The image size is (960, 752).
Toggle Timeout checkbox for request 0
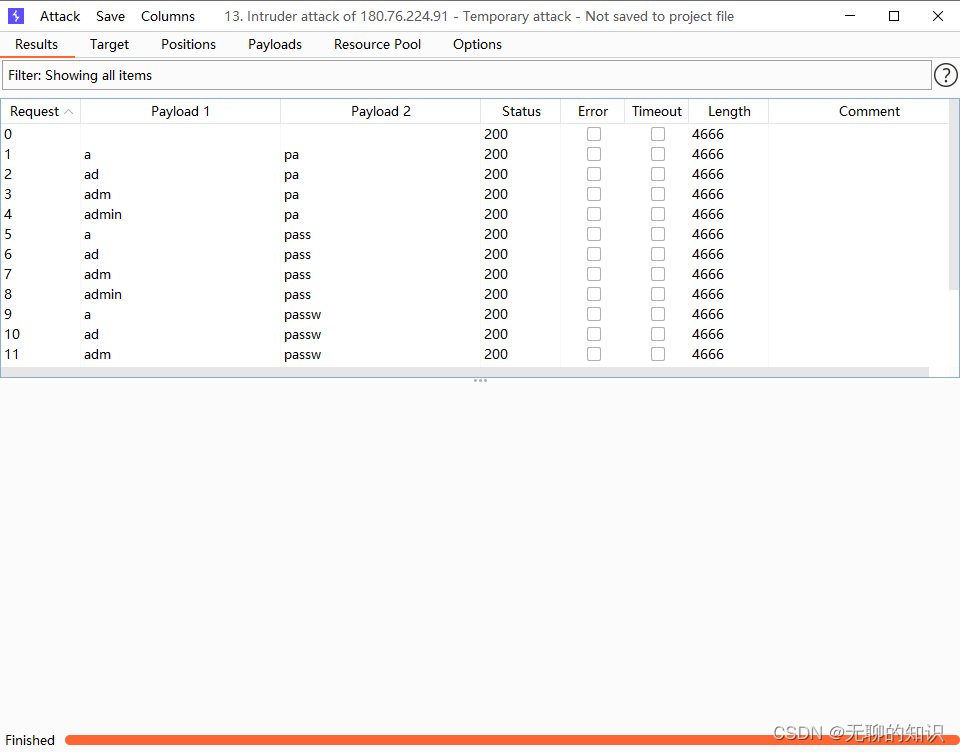pyautogui.click(x=658, y=134)
